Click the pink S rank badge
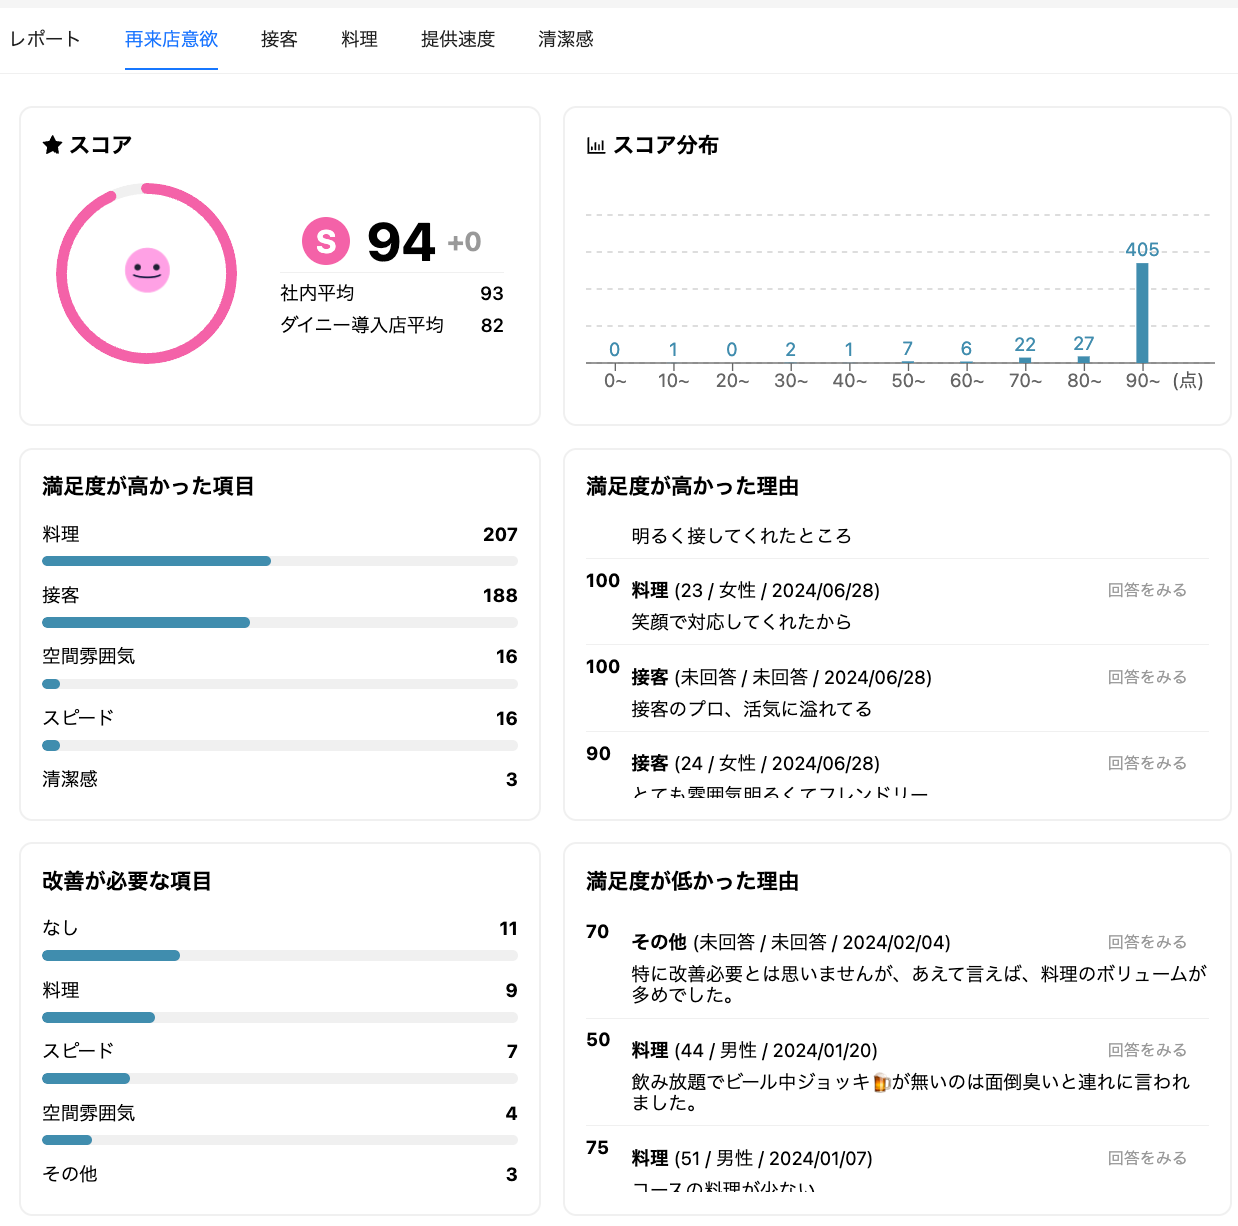This screenshot has height=1226, width=1238. 326,241
